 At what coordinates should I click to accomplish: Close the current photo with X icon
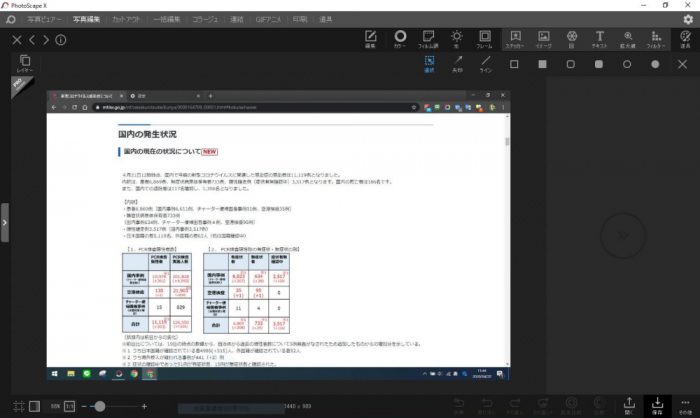tap(17, 40)
